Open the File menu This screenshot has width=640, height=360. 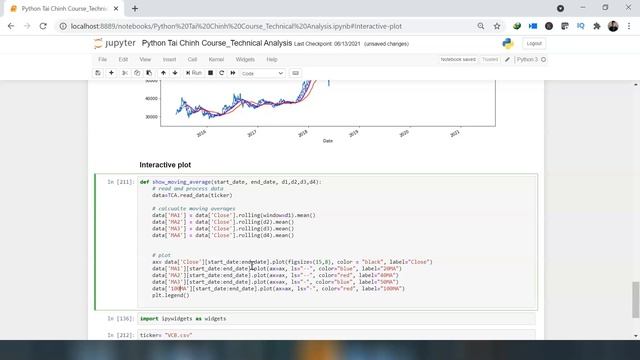[x=102, y=60]
